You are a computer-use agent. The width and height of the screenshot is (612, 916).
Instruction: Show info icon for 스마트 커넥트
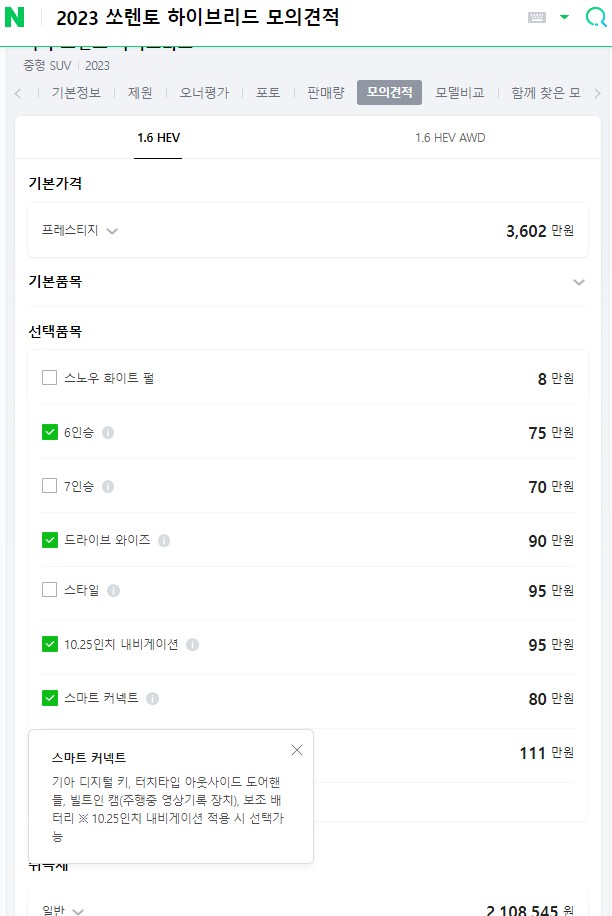coord(153,699)
